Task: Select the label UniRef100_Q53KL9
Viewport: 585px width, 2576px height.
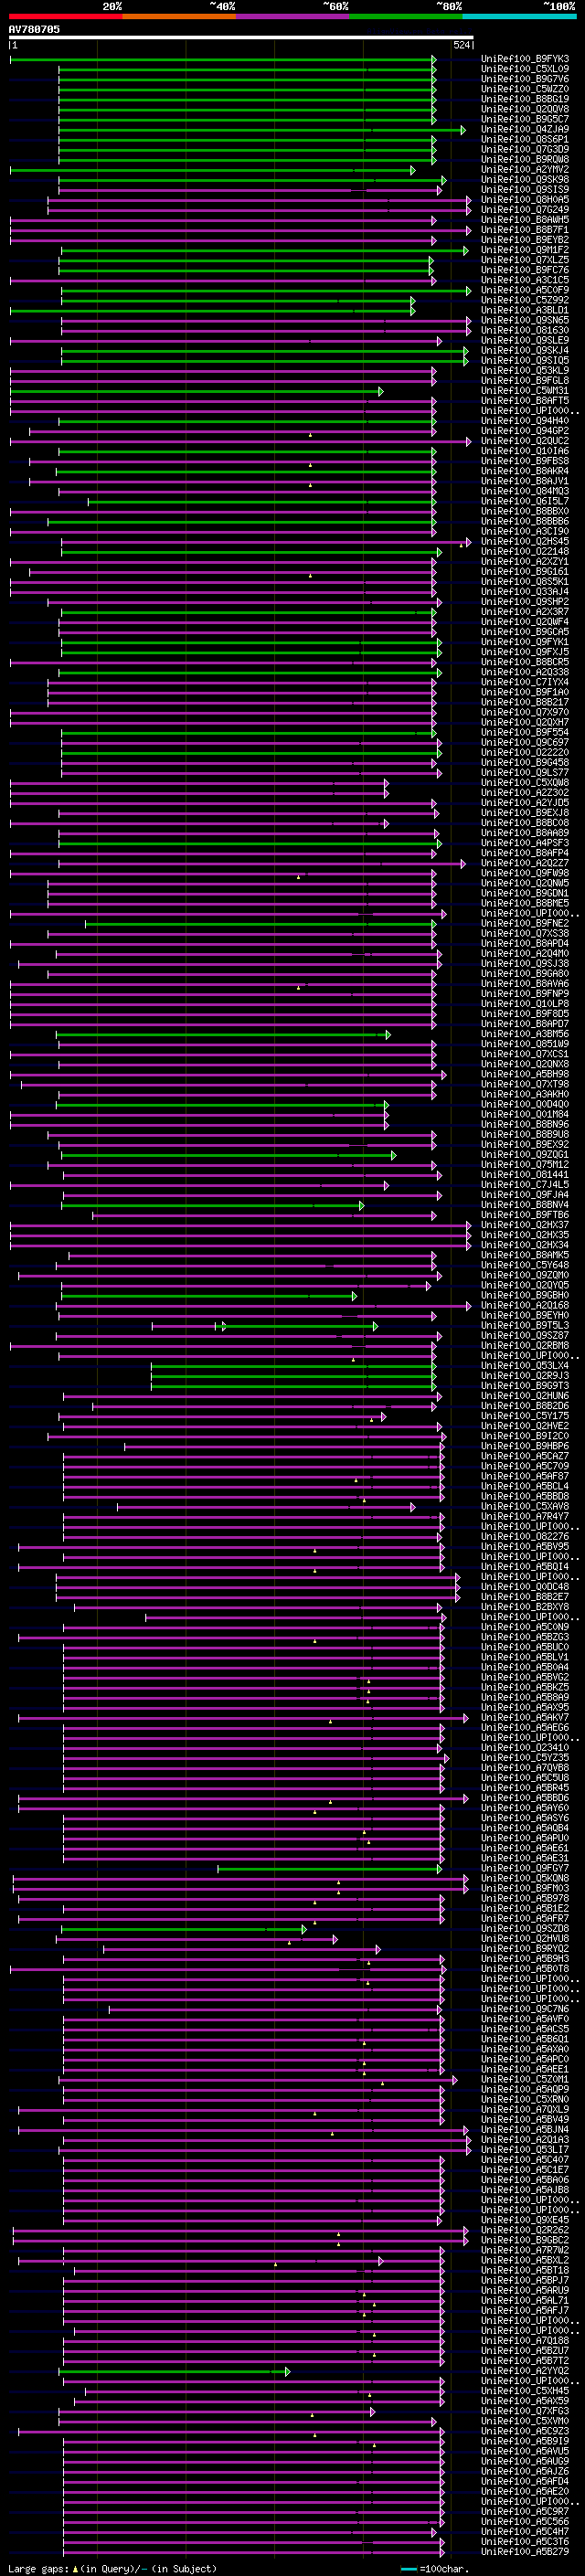Action: [525, 370]
